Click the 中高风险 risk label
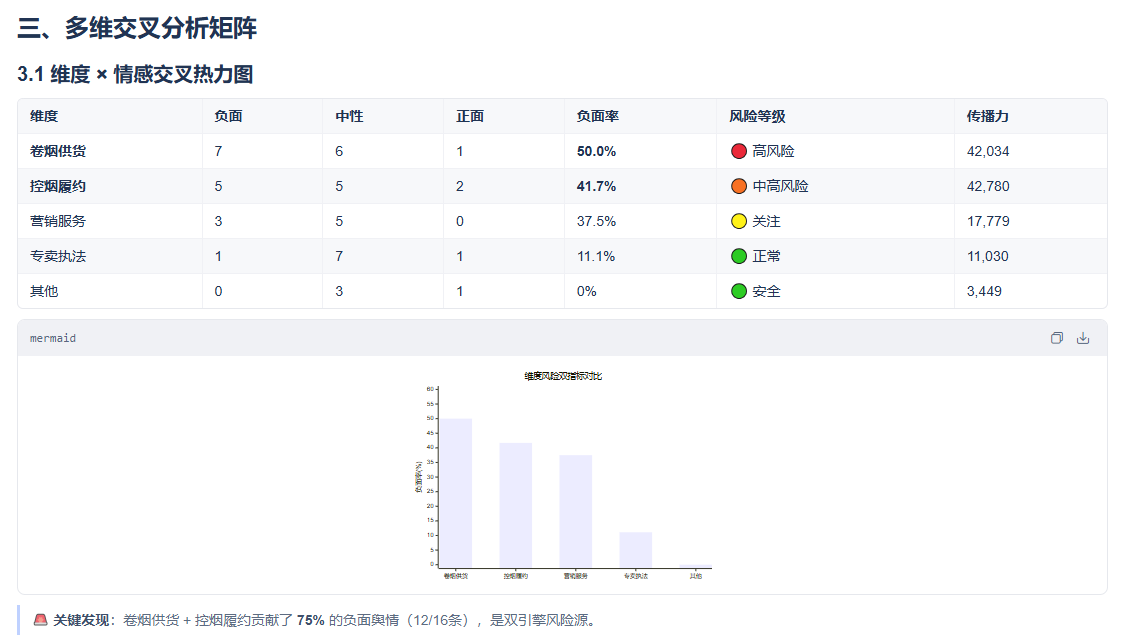 click(x=781, y=186)
